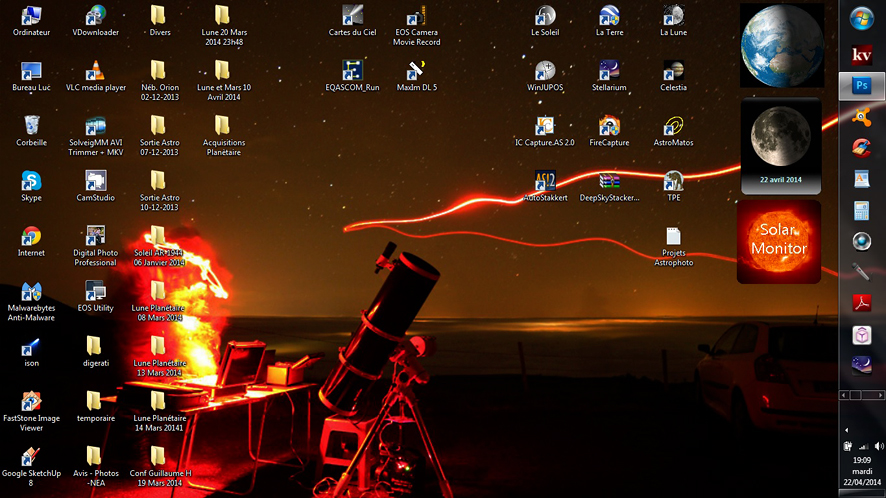Launch Stellarium from the desktop
Image resolution: width=886 pixels, height=498 pixels.
pos(609,76)
